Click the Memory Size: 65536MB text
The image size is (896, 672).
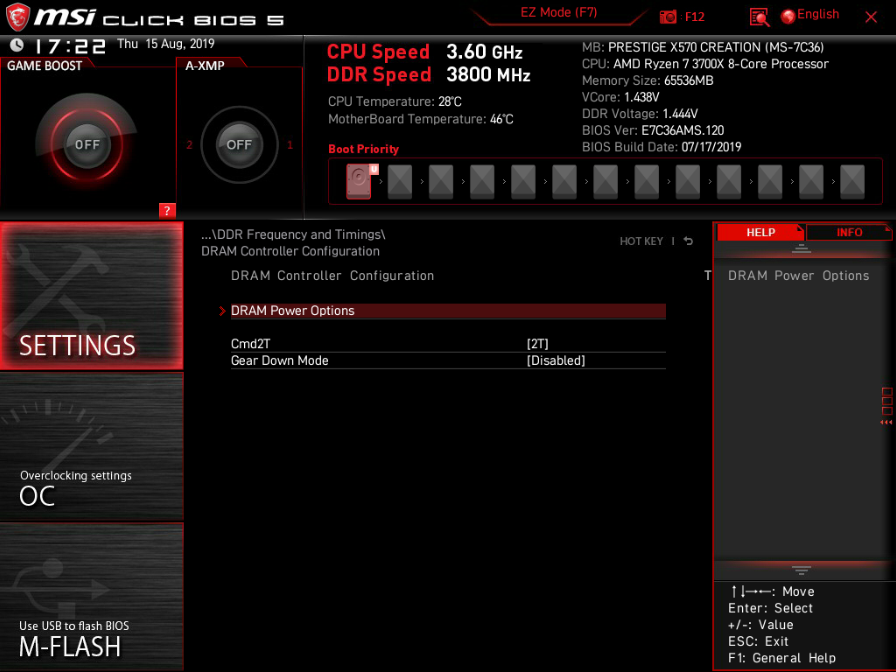click(647, 81)
